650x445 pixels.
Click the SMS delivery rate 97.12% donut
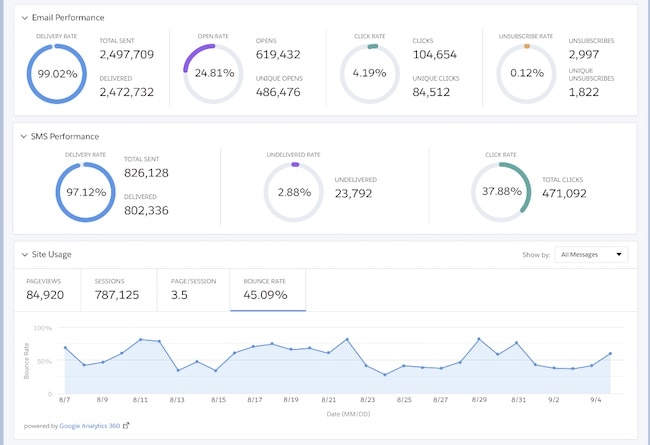pos(87,191)
